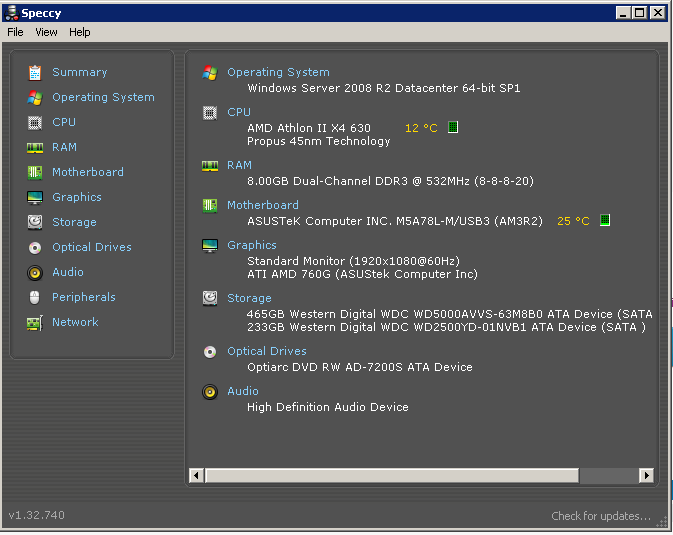Open the Audio section from sidebar

point(68,272)
